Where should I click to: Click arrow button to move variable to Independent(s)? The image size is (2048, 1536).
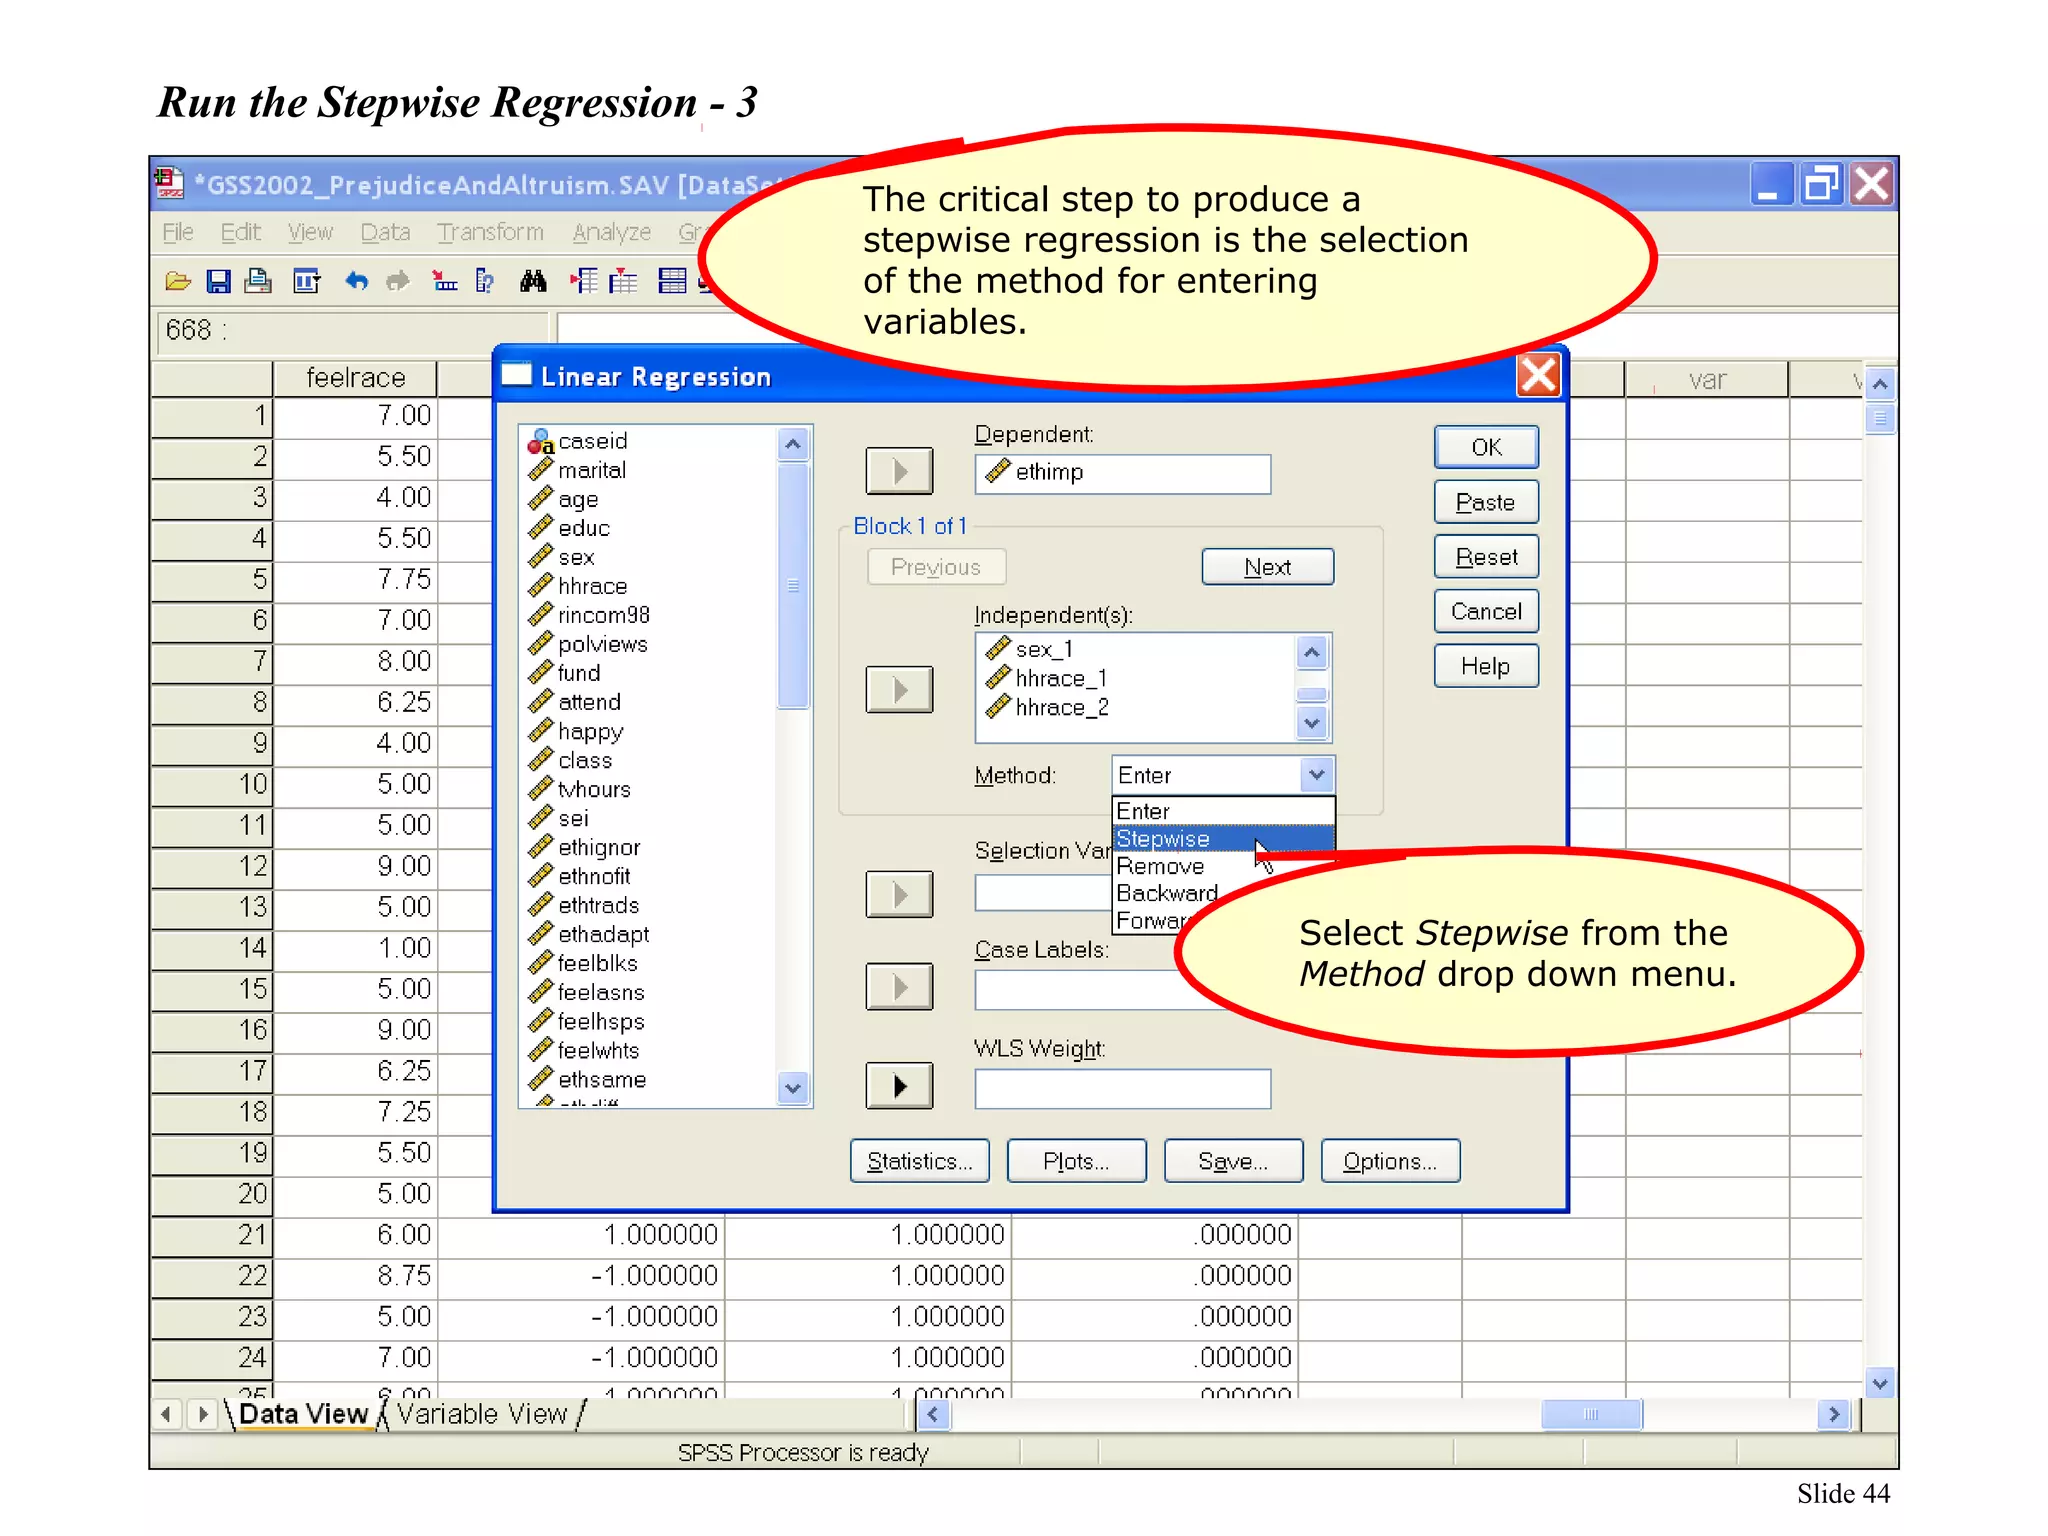click(x=899, y=690)
